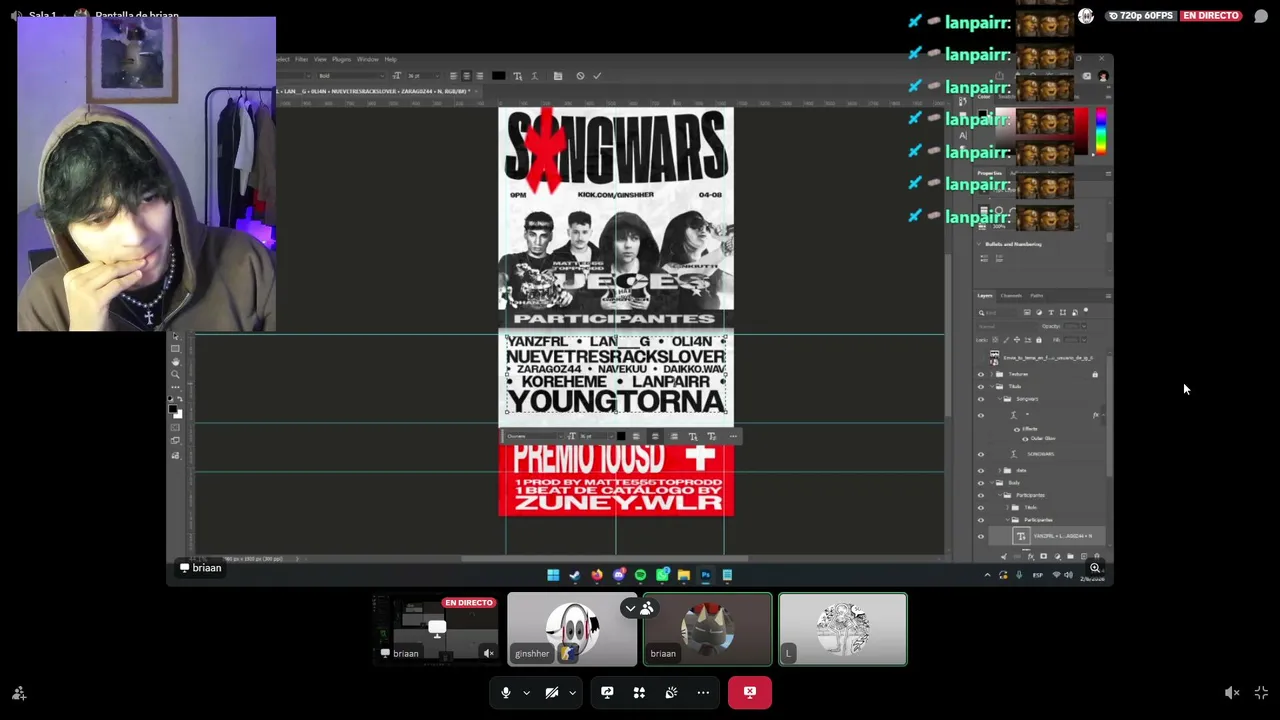
Task: Click the lock all padlock icon
Action: (1038, 340)
